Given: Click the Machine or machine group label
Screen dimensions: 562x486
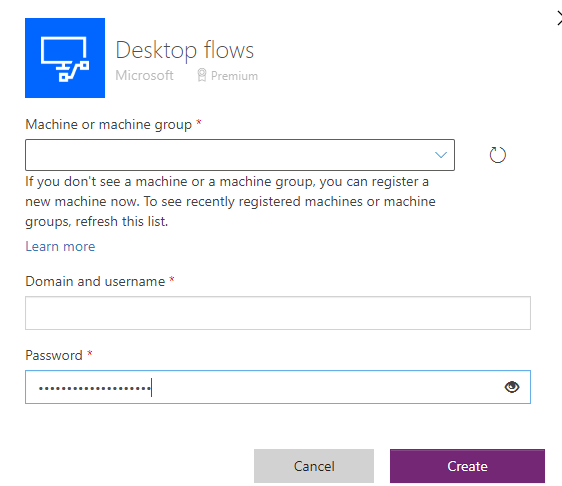Looking at the screenshot, I should (x=109, y=124).
